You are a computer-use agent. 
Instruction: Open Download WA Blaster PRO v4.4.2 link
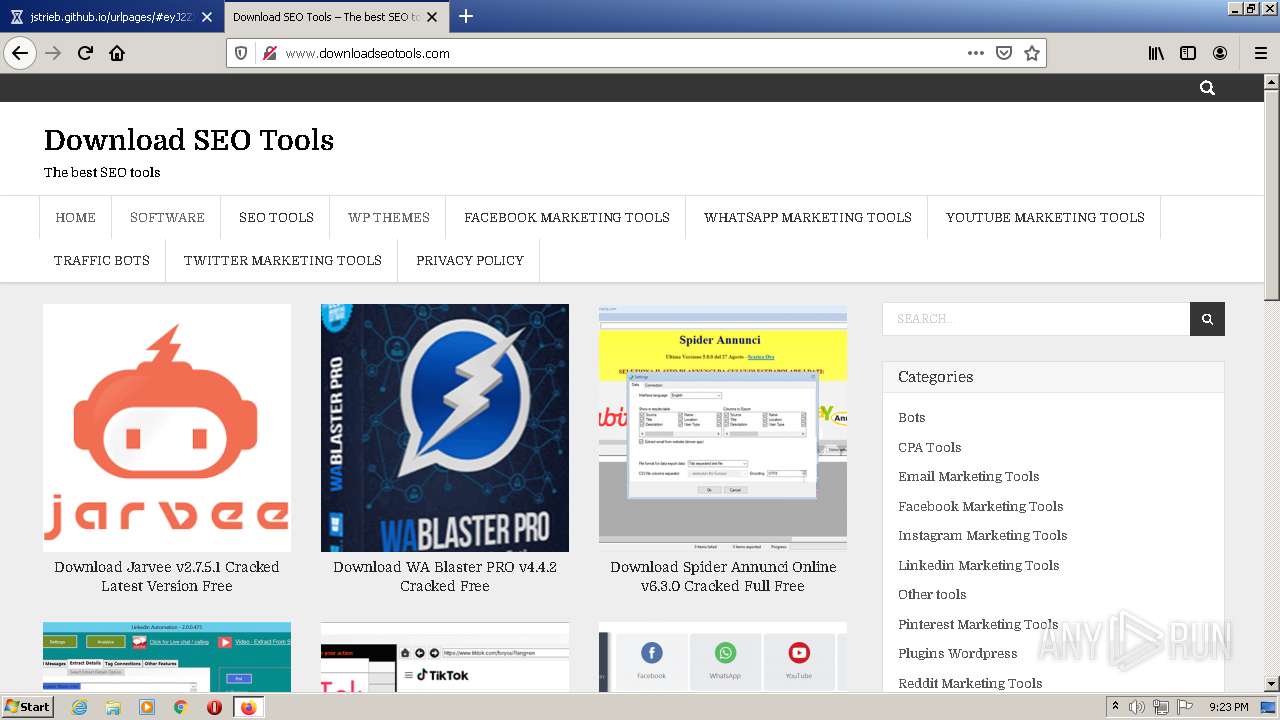[445, 576]
